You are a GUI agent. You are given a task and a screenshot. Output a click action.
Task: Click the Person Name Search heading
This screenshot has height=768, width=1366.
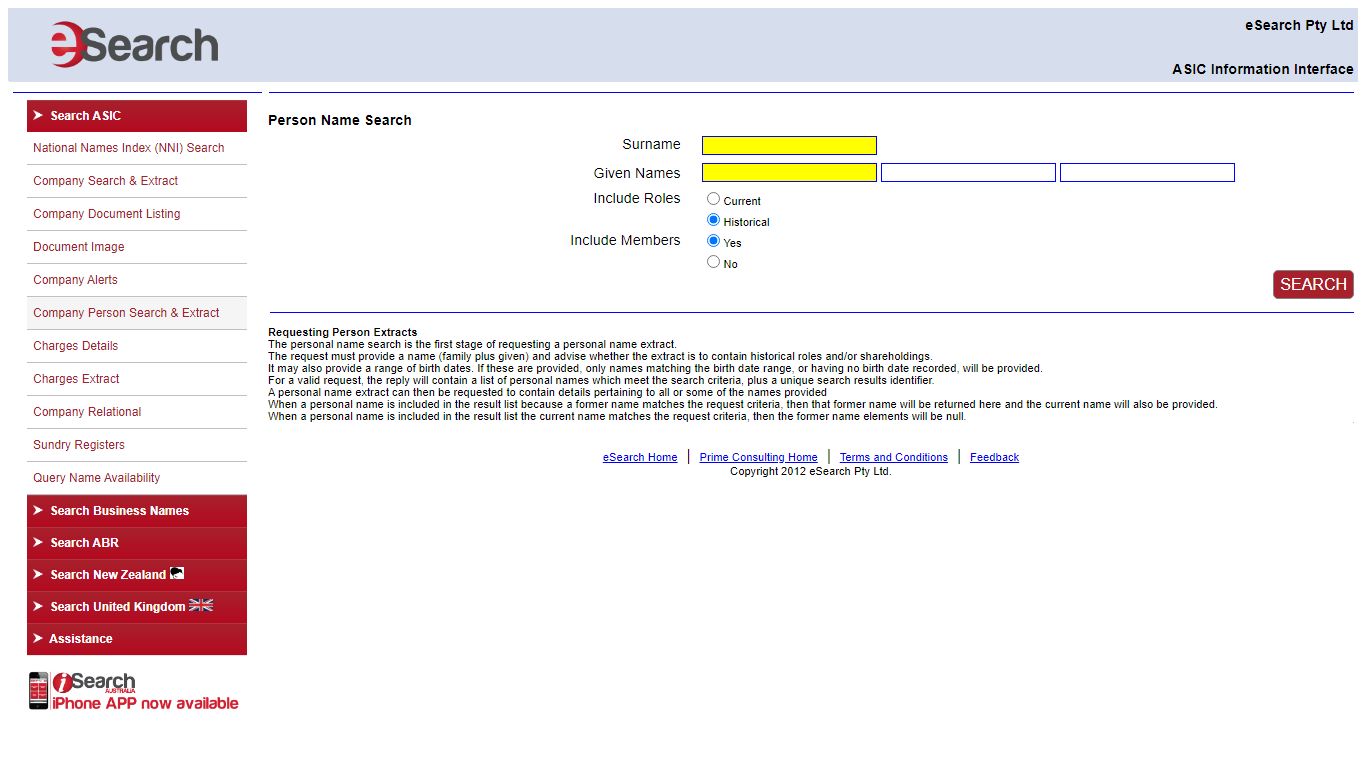click(340, 120)
